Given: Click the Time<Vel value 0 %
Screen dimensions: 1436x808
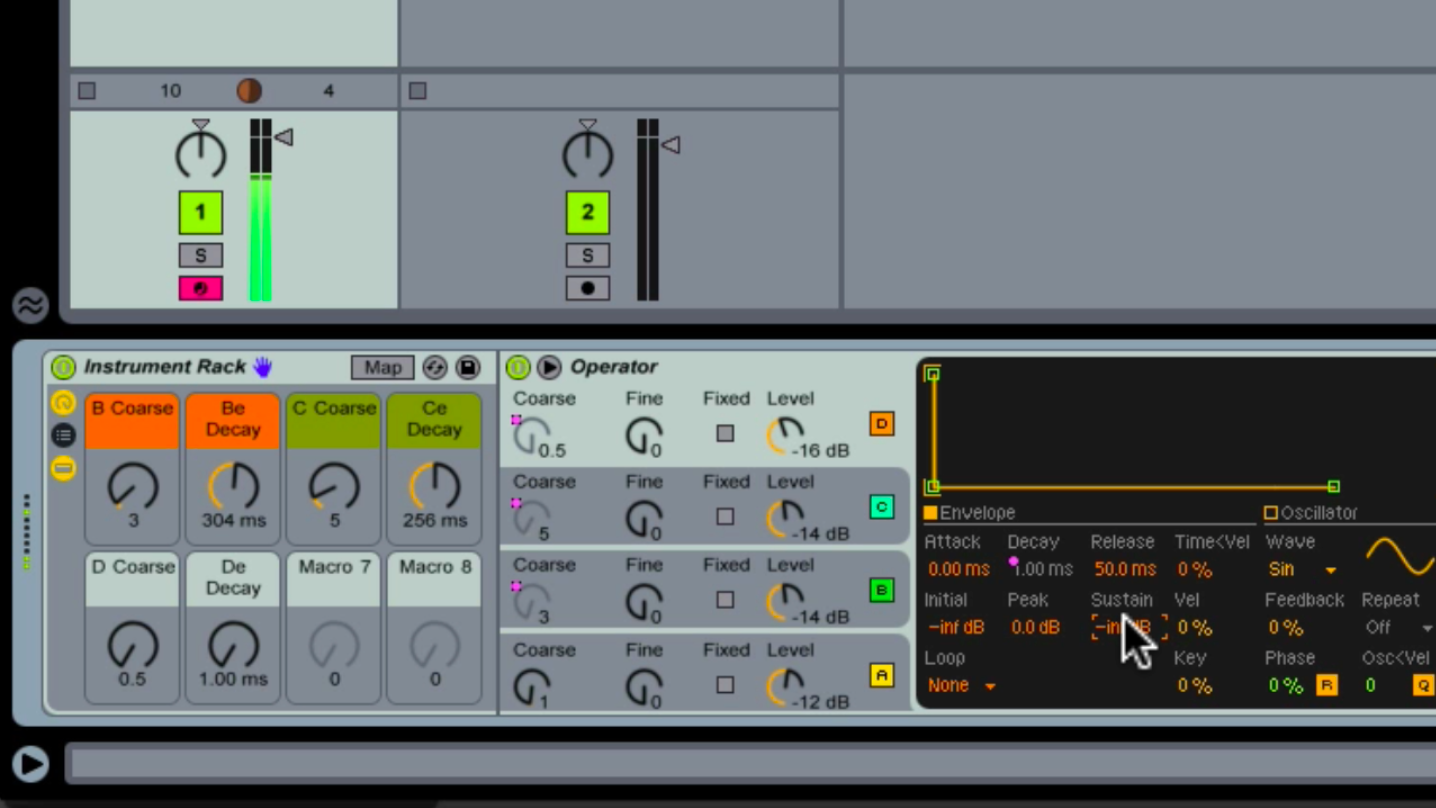Looking at the screenshot, I should tap(1194, 569).
